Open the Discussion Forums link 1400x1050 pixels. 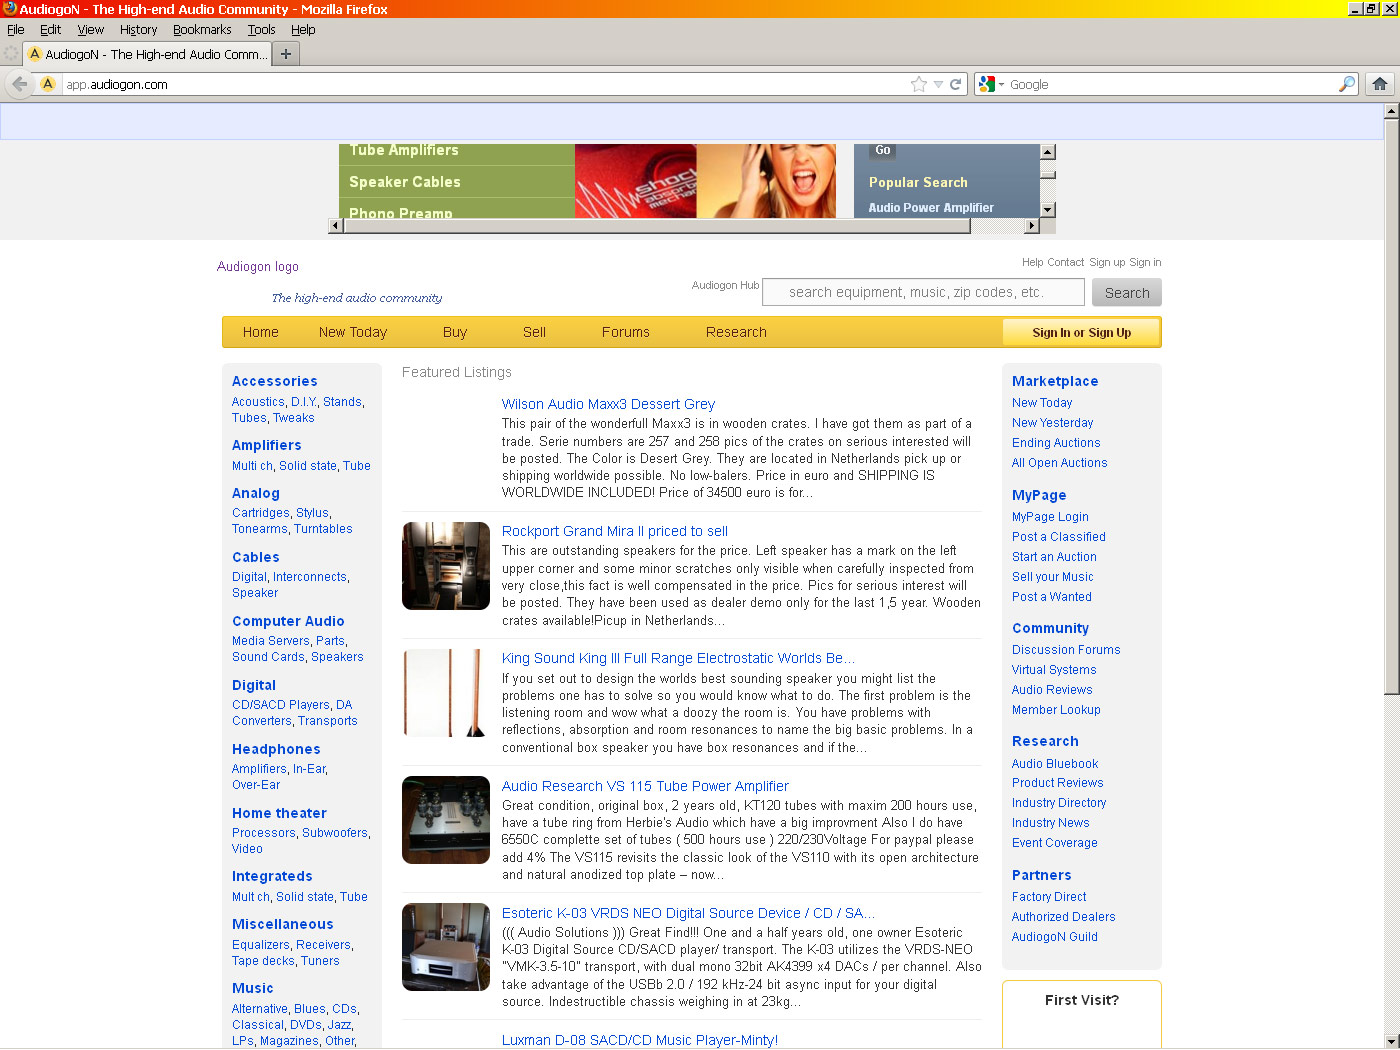(1066, 650)
